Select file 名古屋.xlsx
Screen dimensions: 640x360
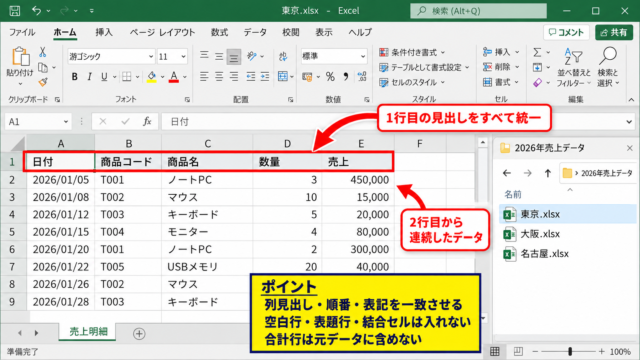[x=567, y=254]
